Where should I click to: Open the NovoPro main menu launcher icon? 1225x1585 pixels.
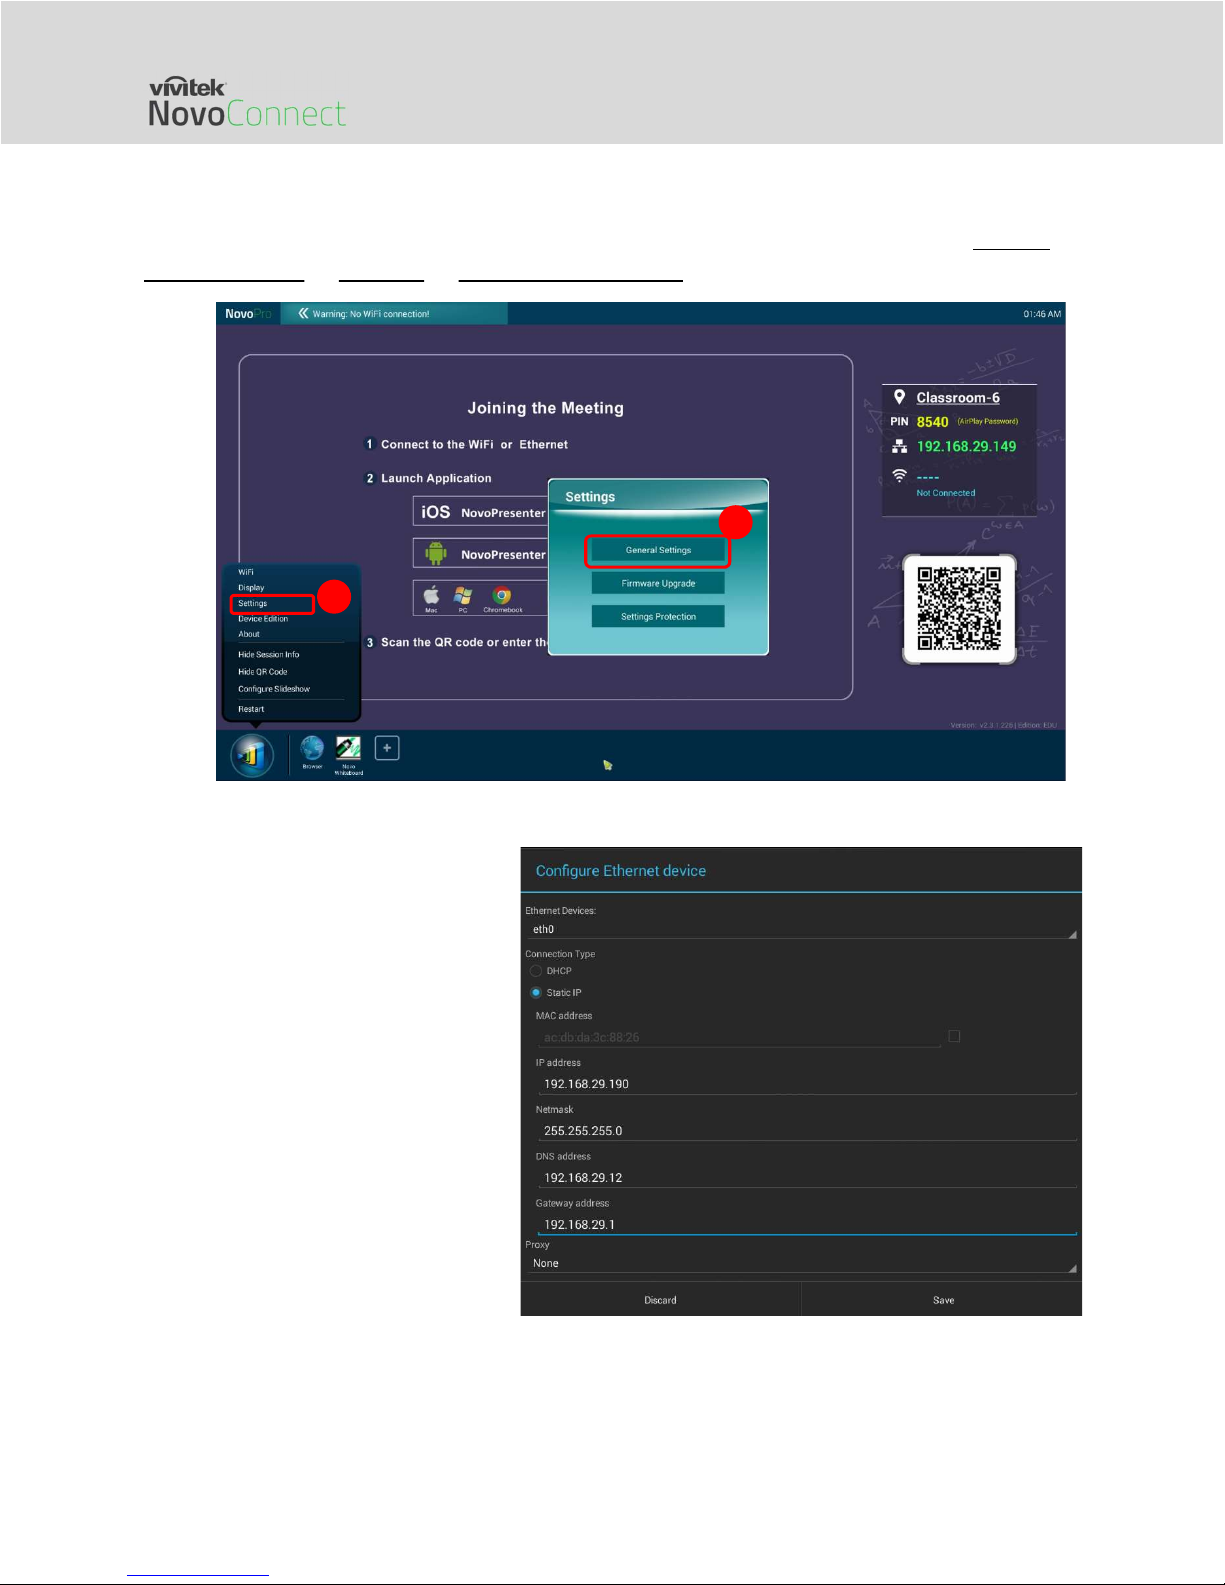point(252,756)
